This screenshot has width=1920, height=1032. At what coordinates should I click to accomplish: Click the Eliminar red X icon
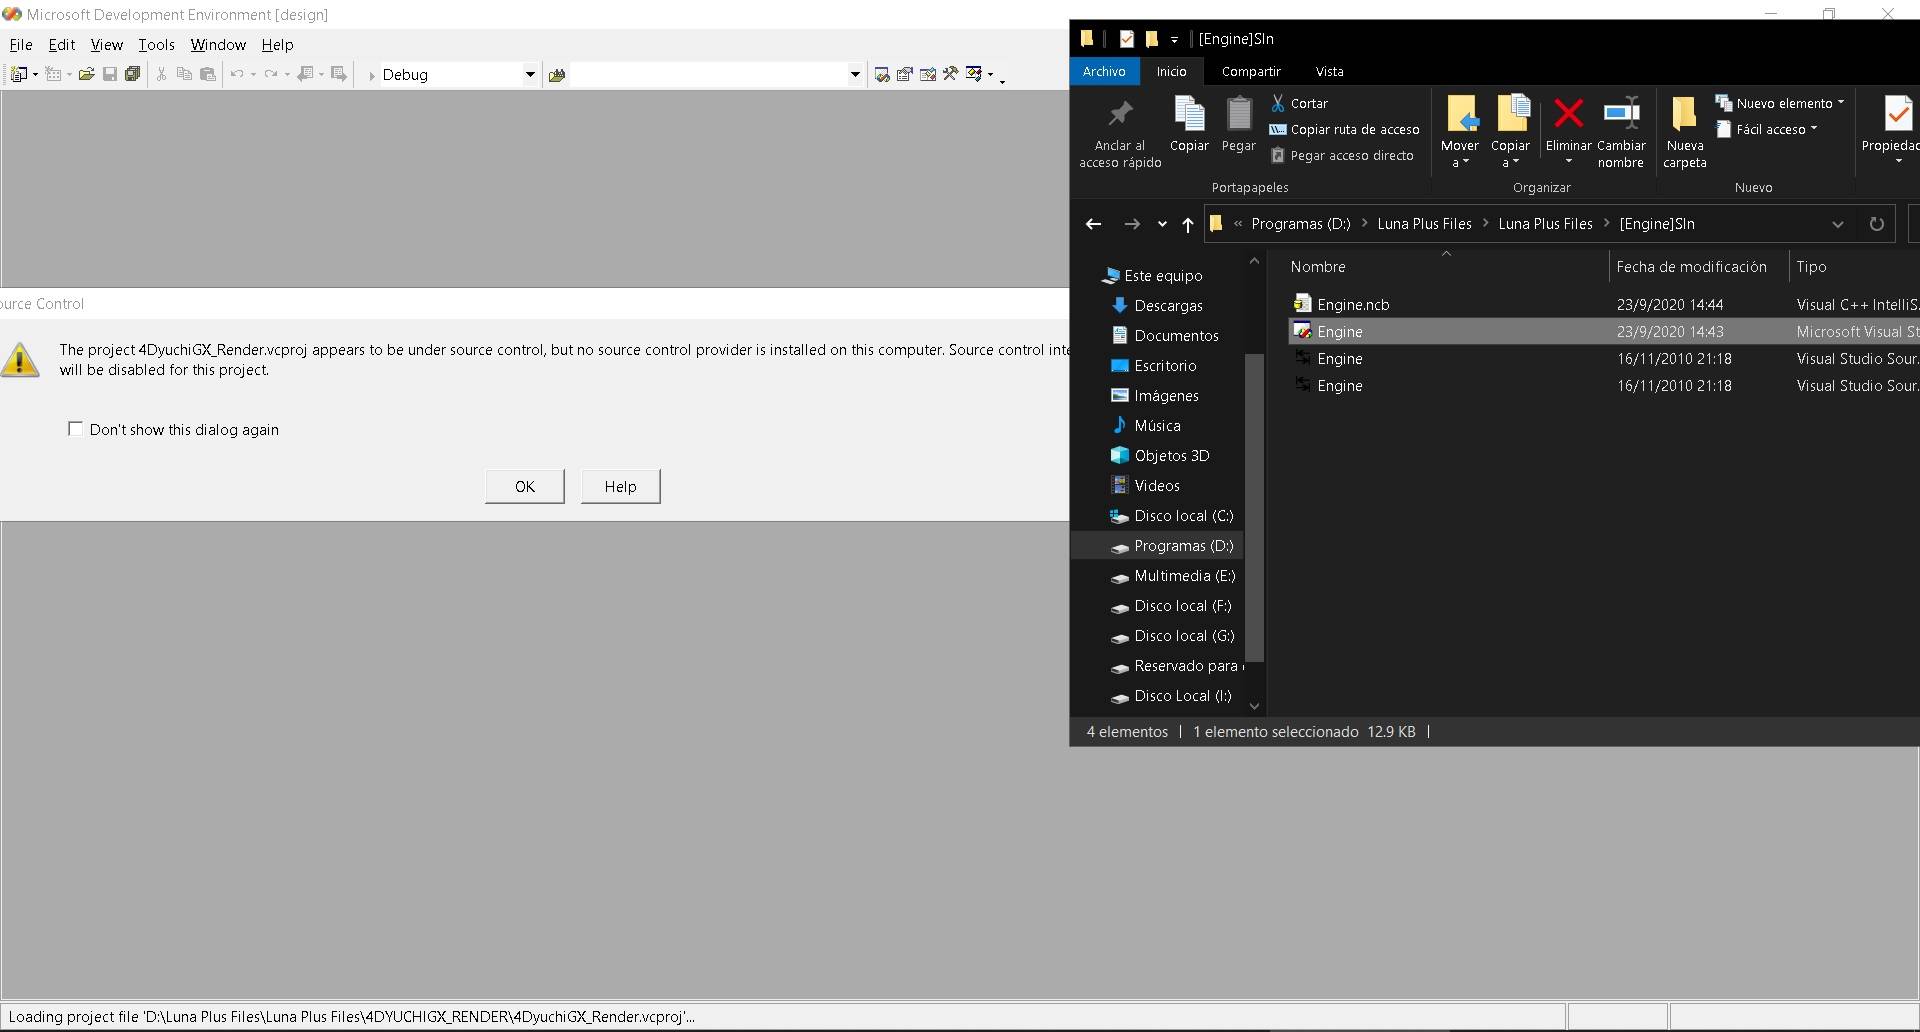tap(1569, 113)
